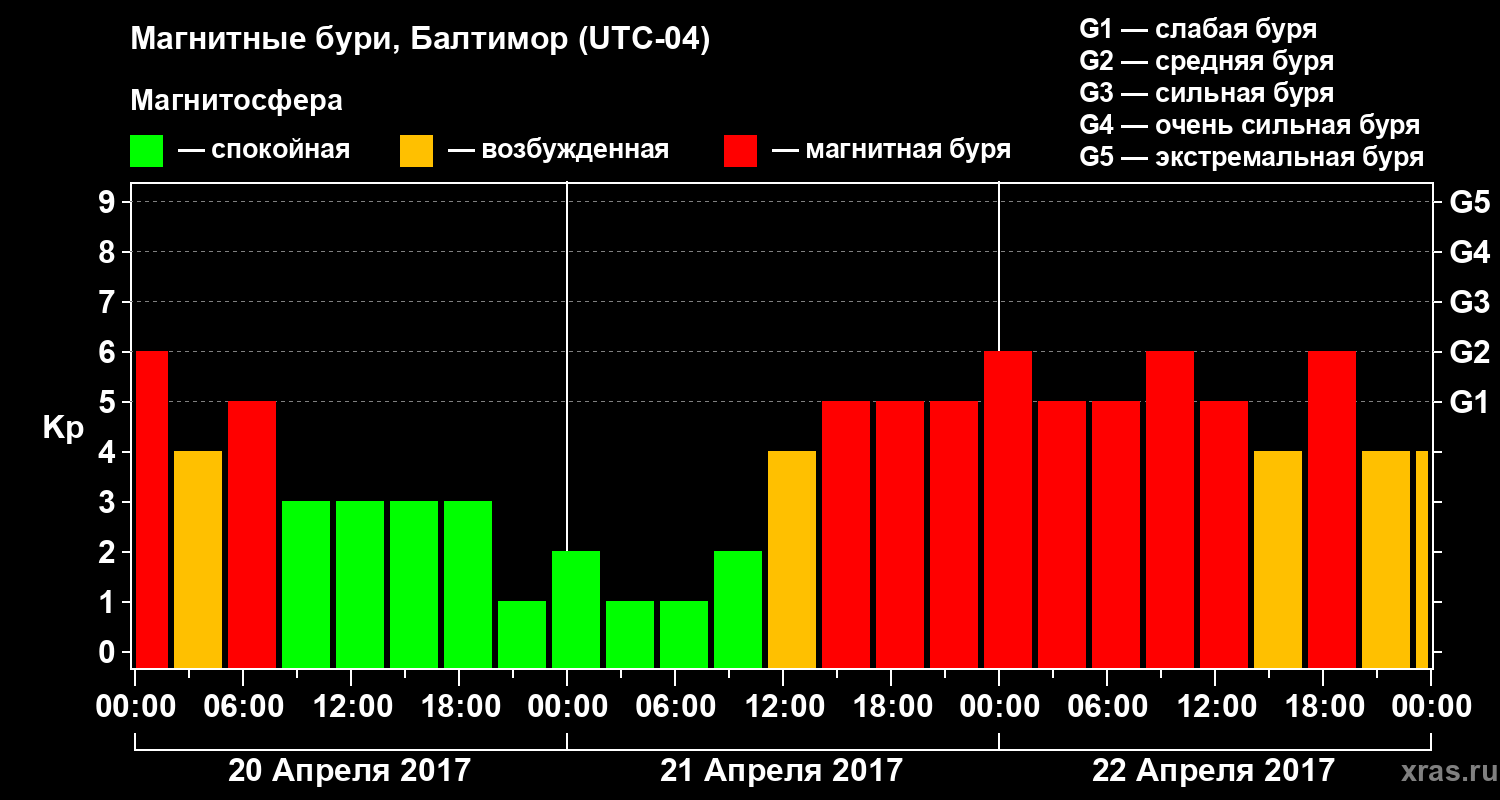The width and height of the screenshot is (1500, 800).
Task: Click orange Kp 4 bar on 20 April
Action: [x=198, y=560]
